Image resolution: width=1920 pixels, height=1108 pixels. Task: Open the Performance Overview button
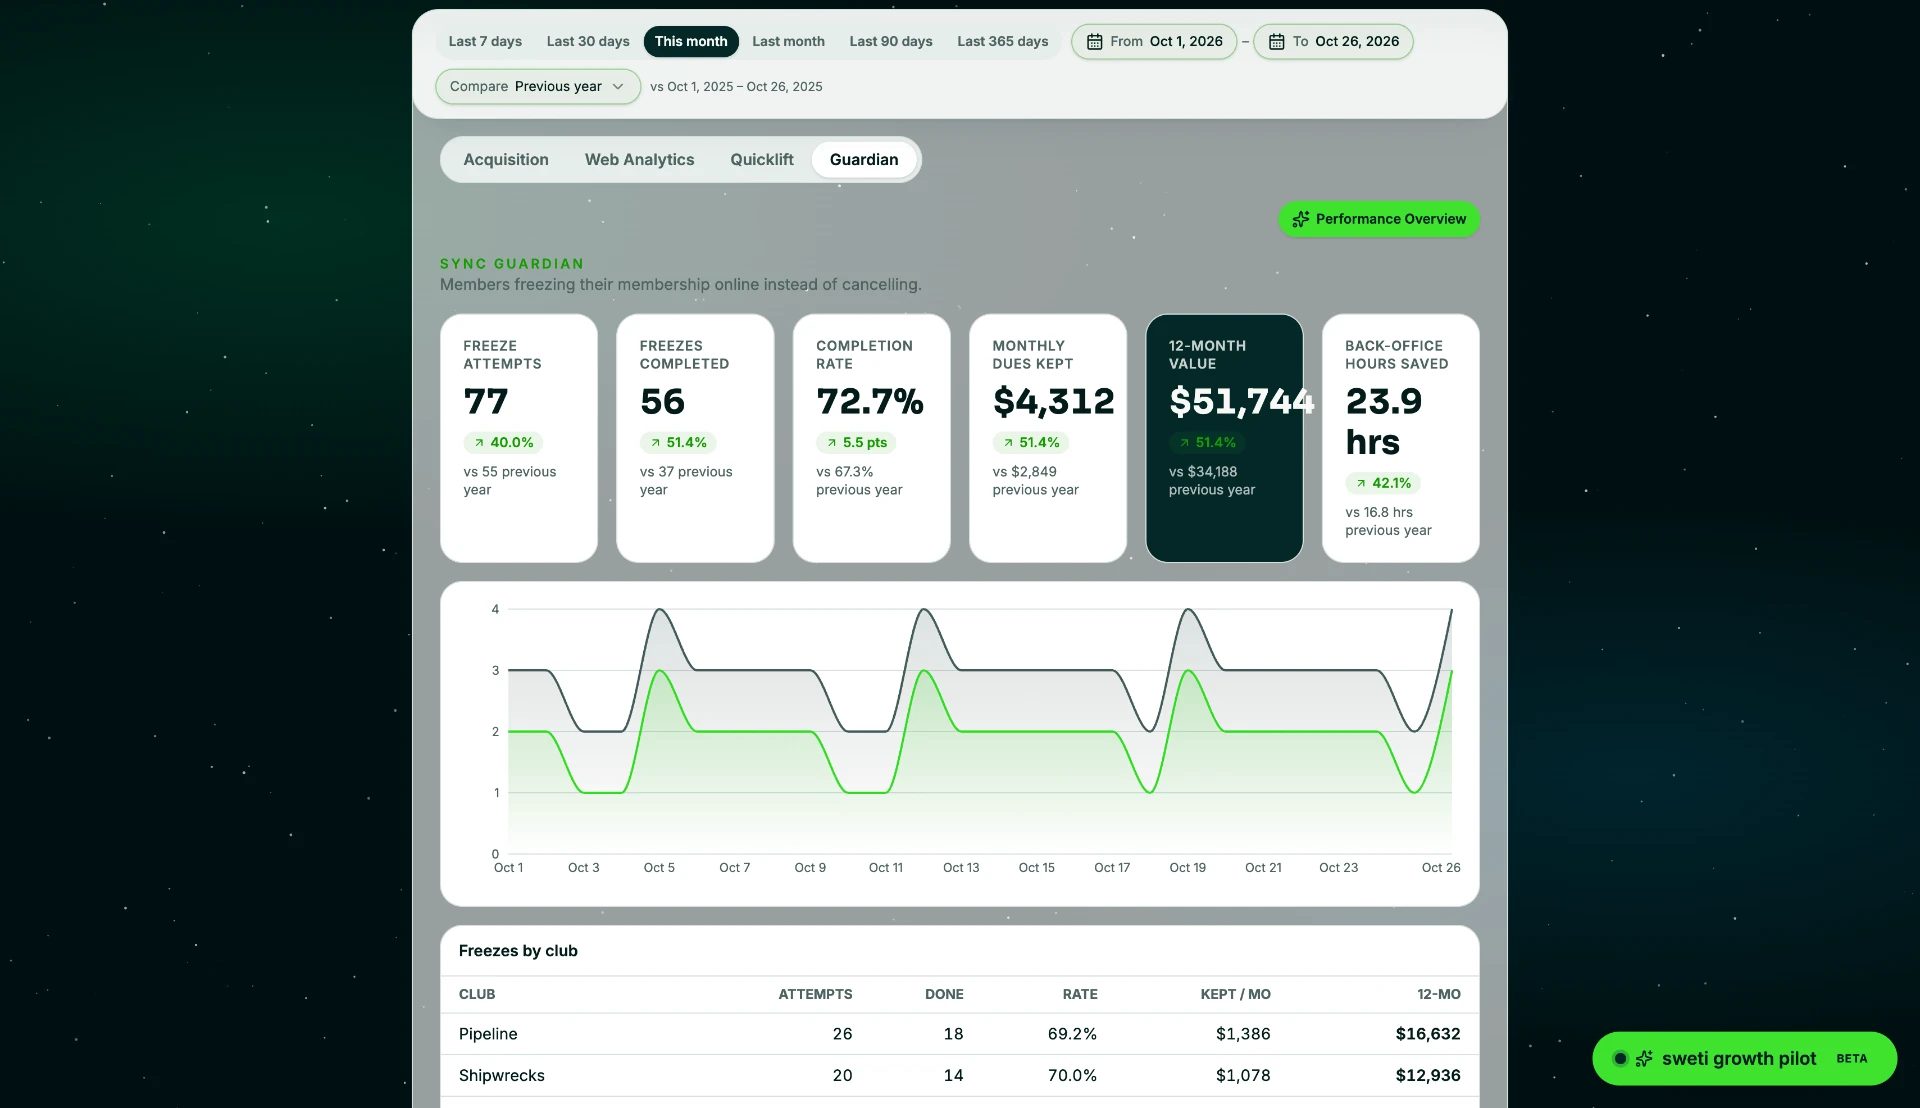1379,219
